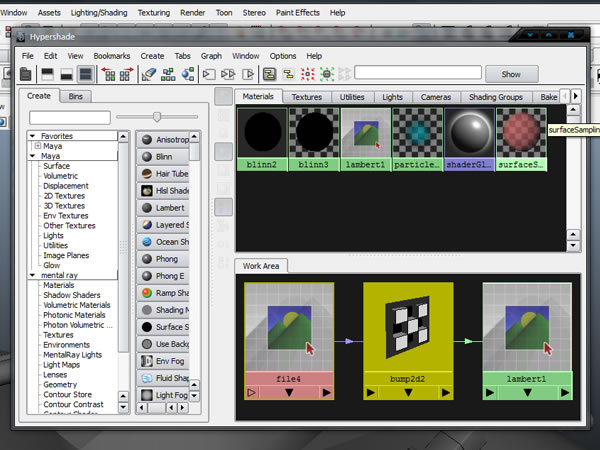Show the bottom tabs only icon

point(67,74)
